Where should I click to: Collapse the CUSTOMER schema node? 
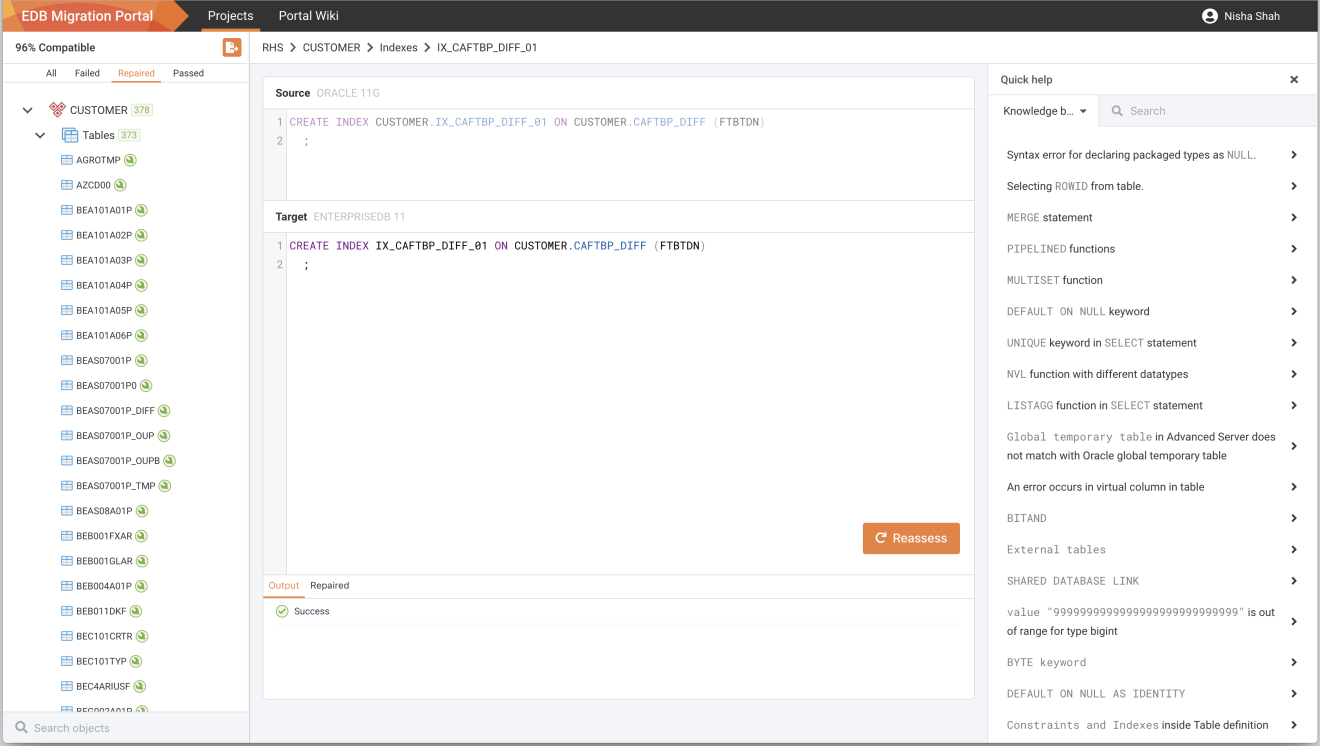[28, 110]
